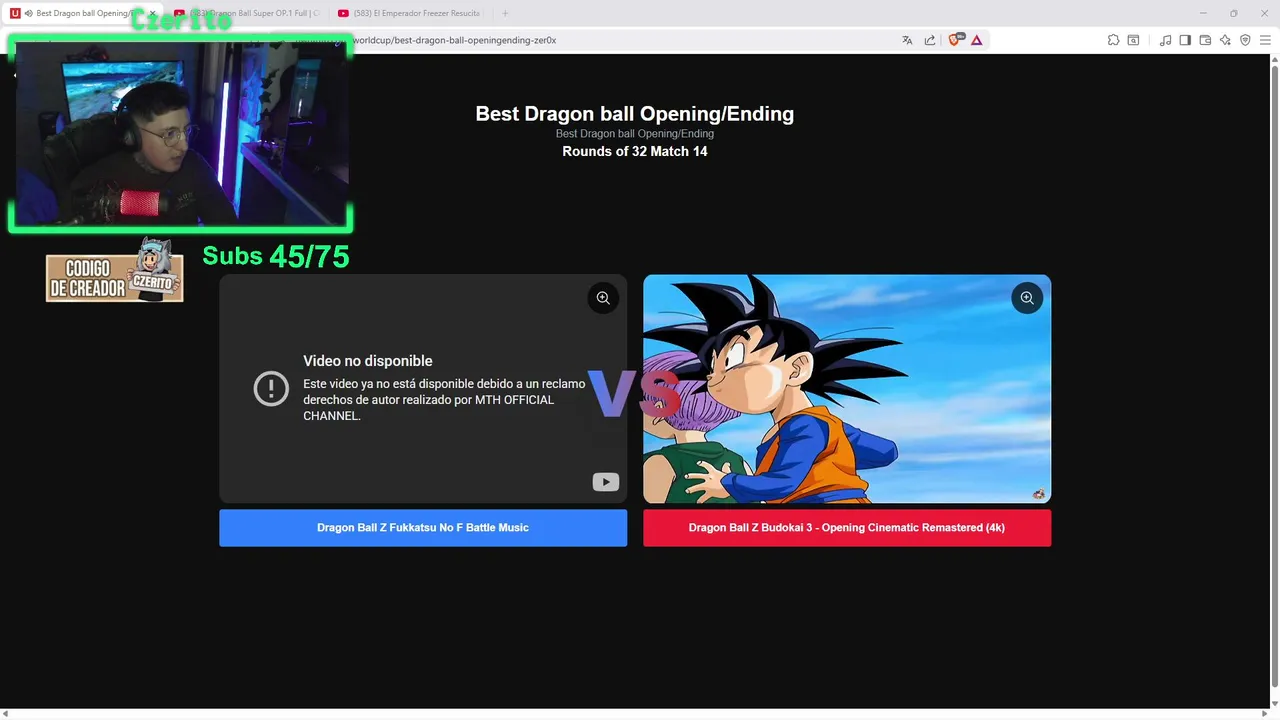
Task: Vote for Dragon Ball Z Fukkatsu No F
Action: click(423, 528)
